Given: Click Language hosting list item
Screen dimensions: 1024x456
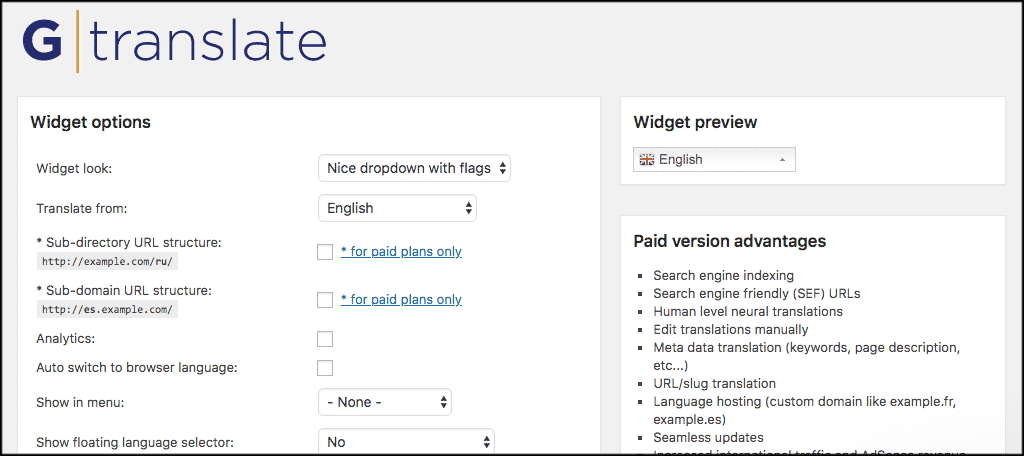Looking at the screenshot, I should coord(805,410).
